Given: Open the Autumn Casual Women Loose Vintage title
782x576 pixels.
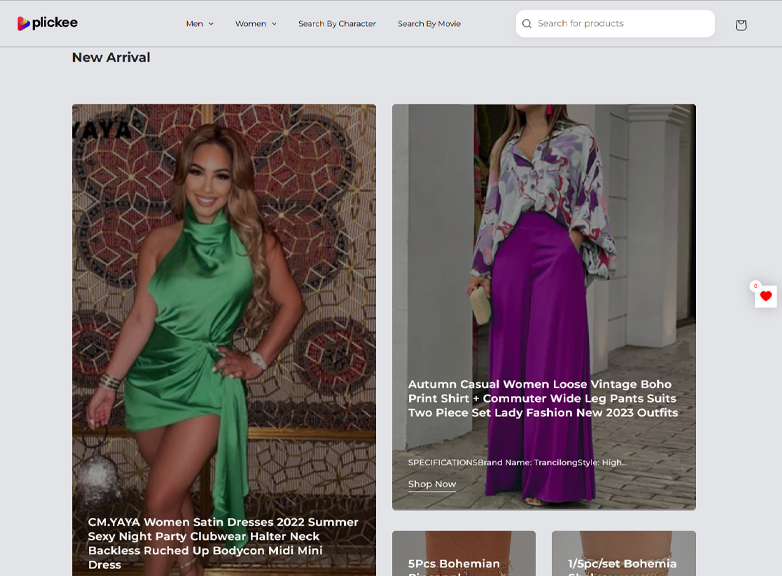Looking at the screenshot, I should (543, 398).
